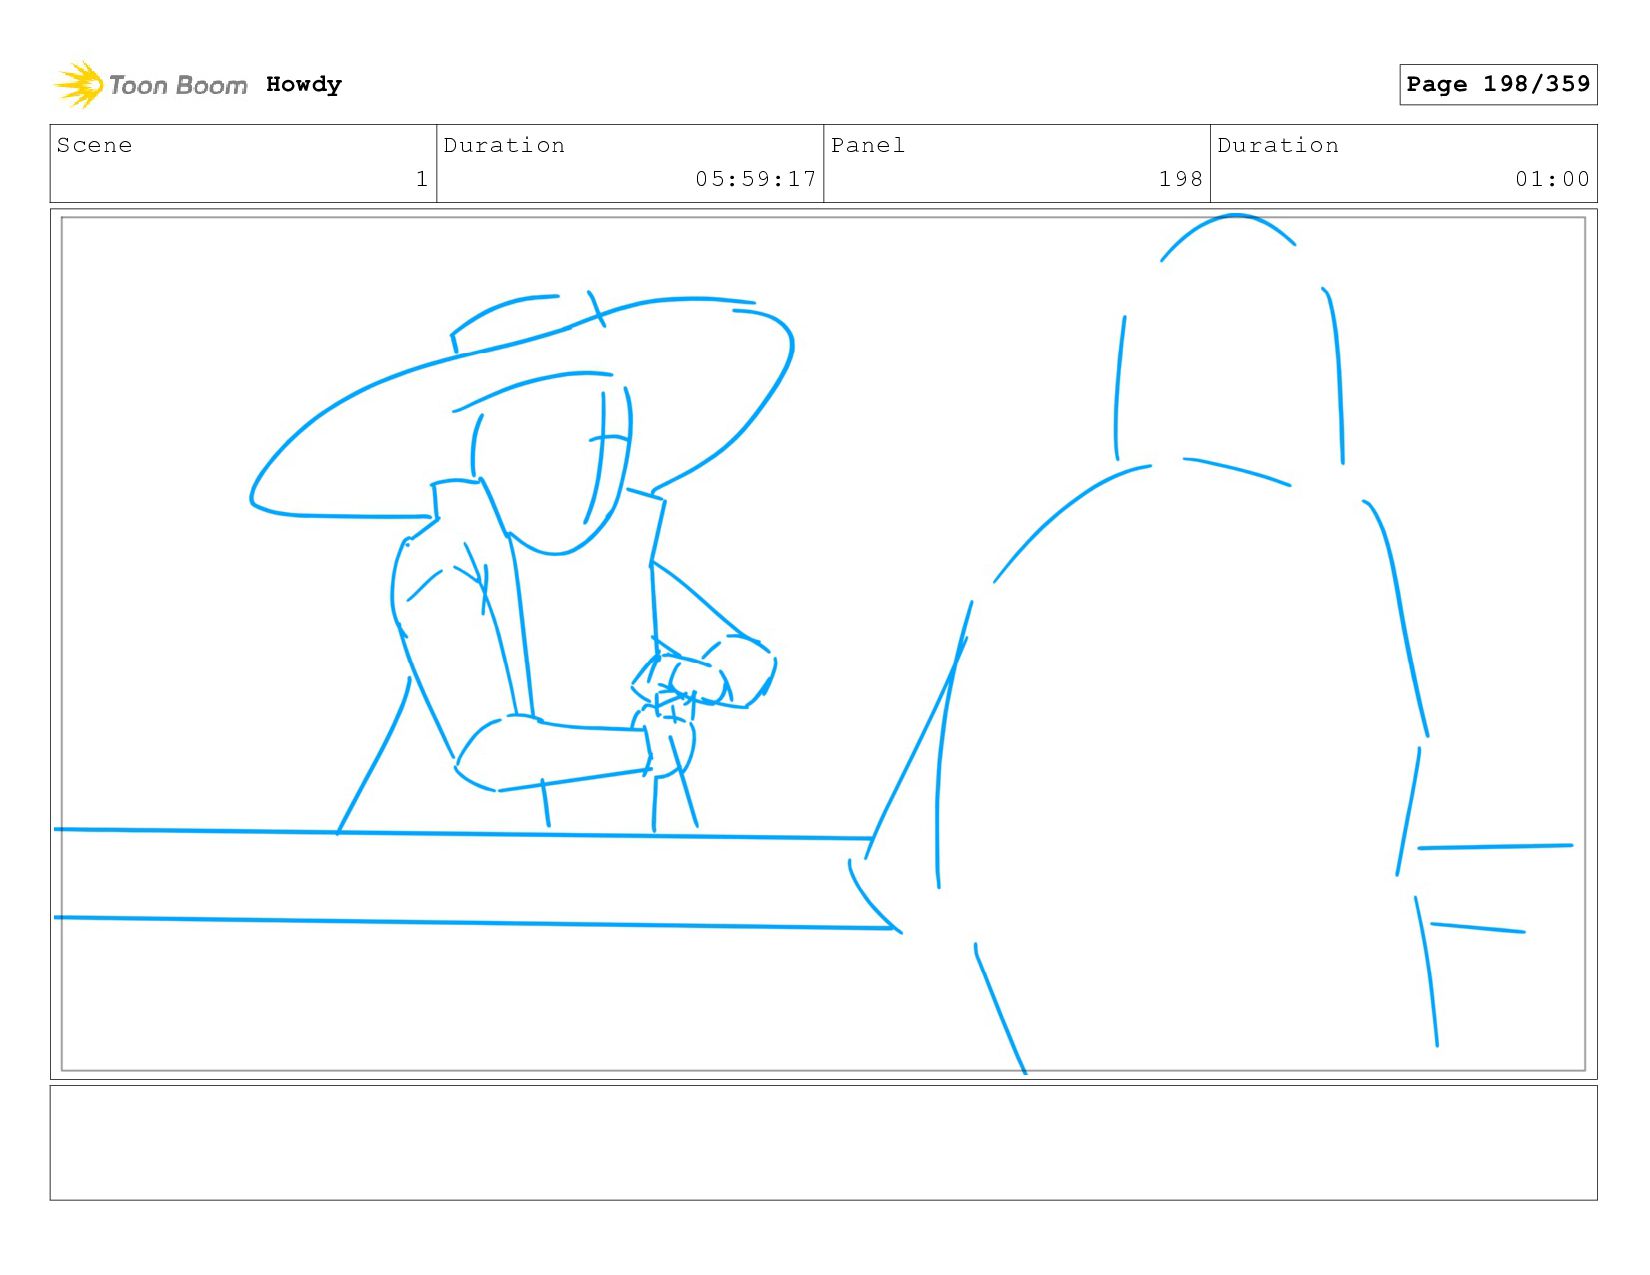Click the 'Howdy' project title
This screenshot has width=1650, height=1275.
pyautogui.click(x=304, y=85)
